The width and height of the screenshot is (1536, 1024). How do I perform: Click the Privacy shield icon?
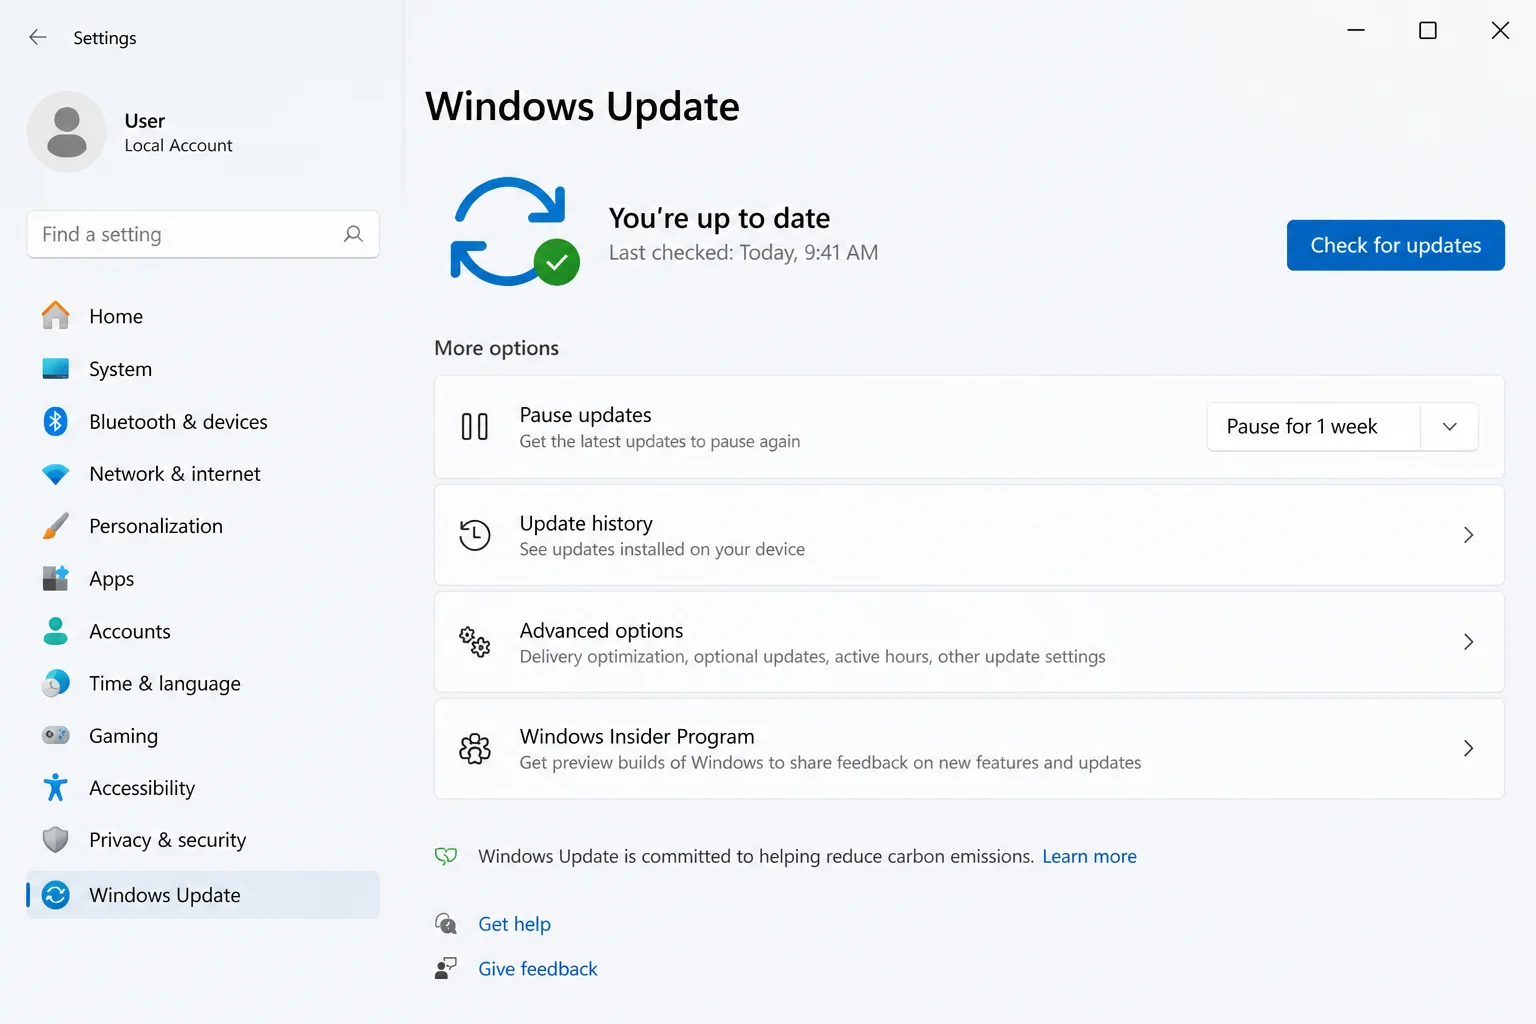tap(56, 840)
